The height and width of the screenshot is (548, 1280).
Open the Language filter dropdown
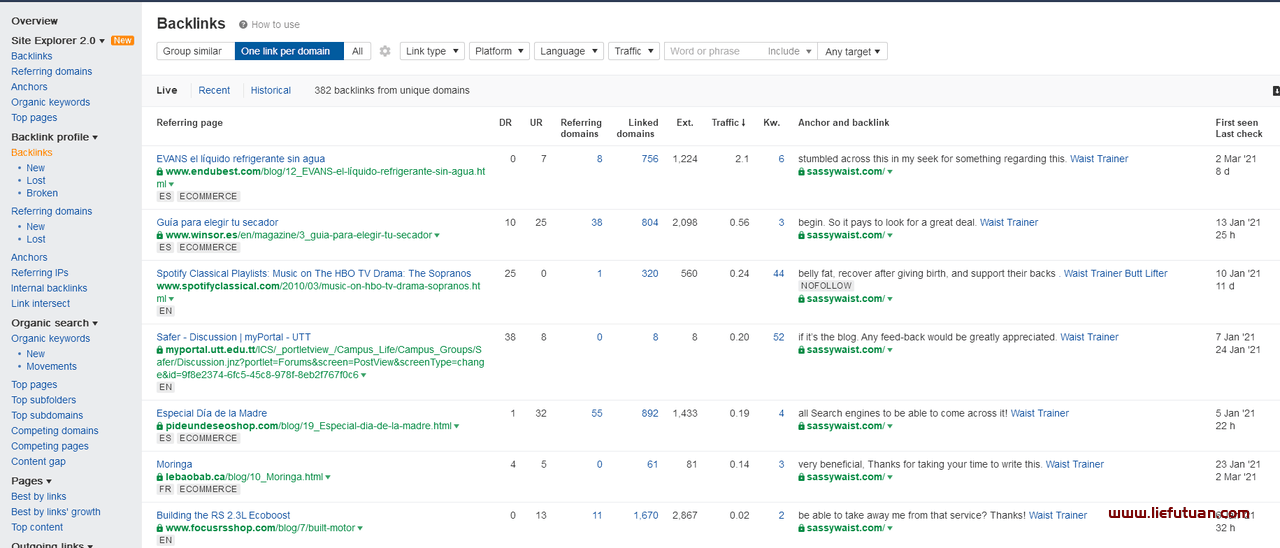[x=568, y=51]
